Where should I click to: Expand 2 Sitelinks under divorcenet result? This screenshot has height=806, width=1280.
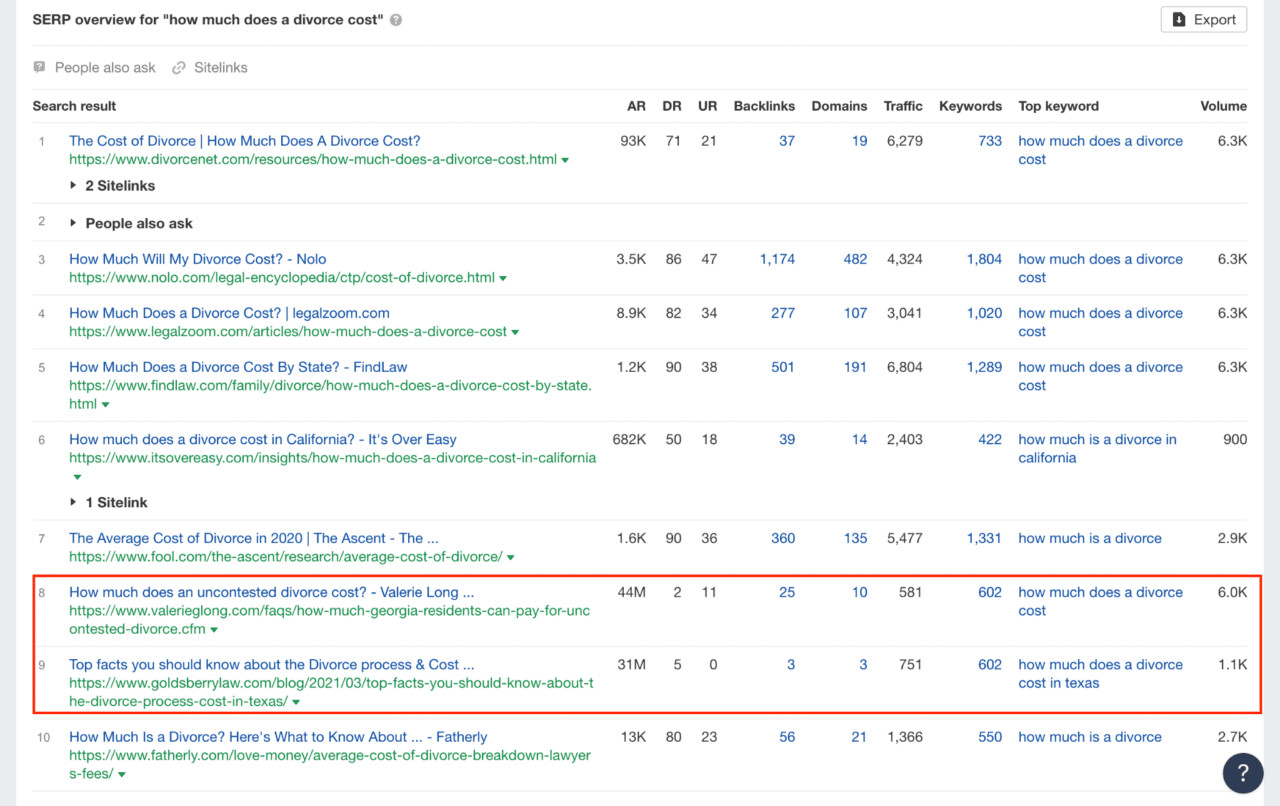coord(112,185)
